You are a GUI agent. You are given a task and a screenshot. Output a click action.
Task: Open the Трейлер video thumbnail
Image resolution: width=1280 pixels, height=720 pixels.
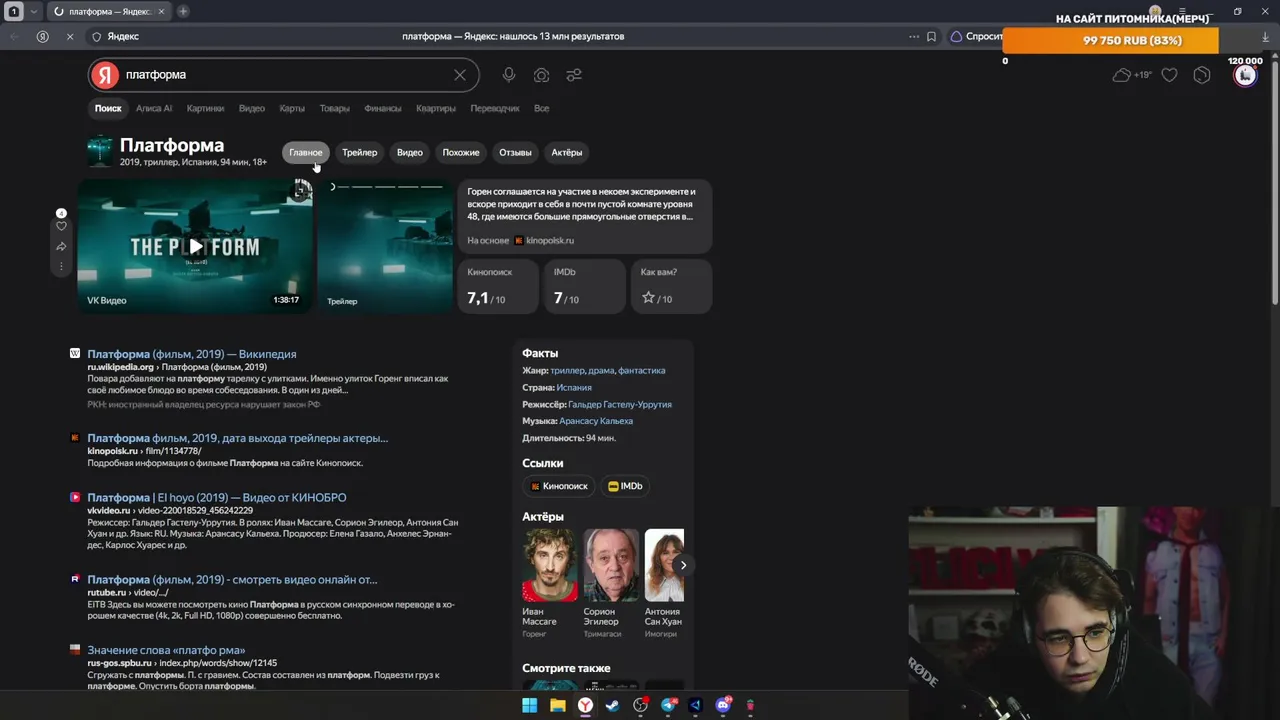pyautogui.click(x=385, y=246)
